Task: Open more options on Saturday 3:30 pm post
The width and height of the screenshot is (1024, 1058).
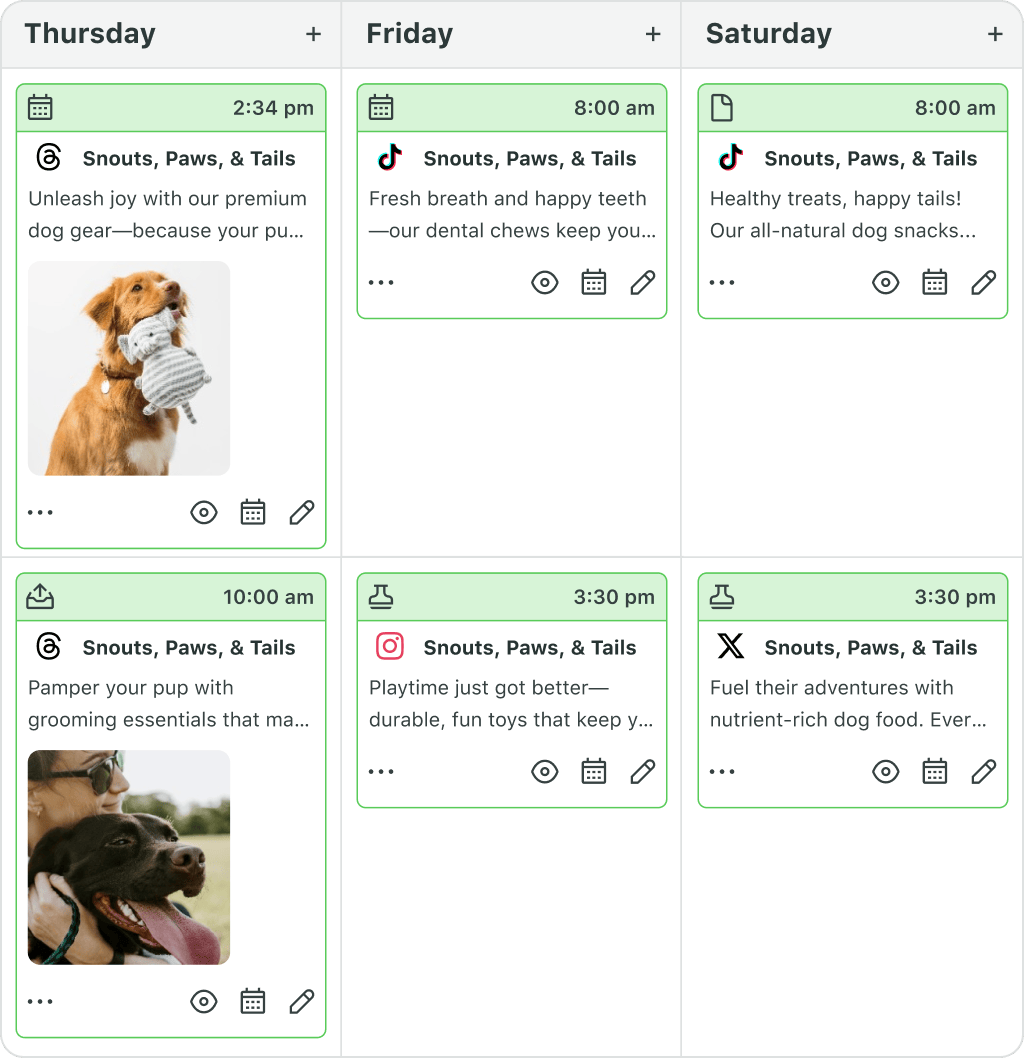Action: [x=723, y=772]
